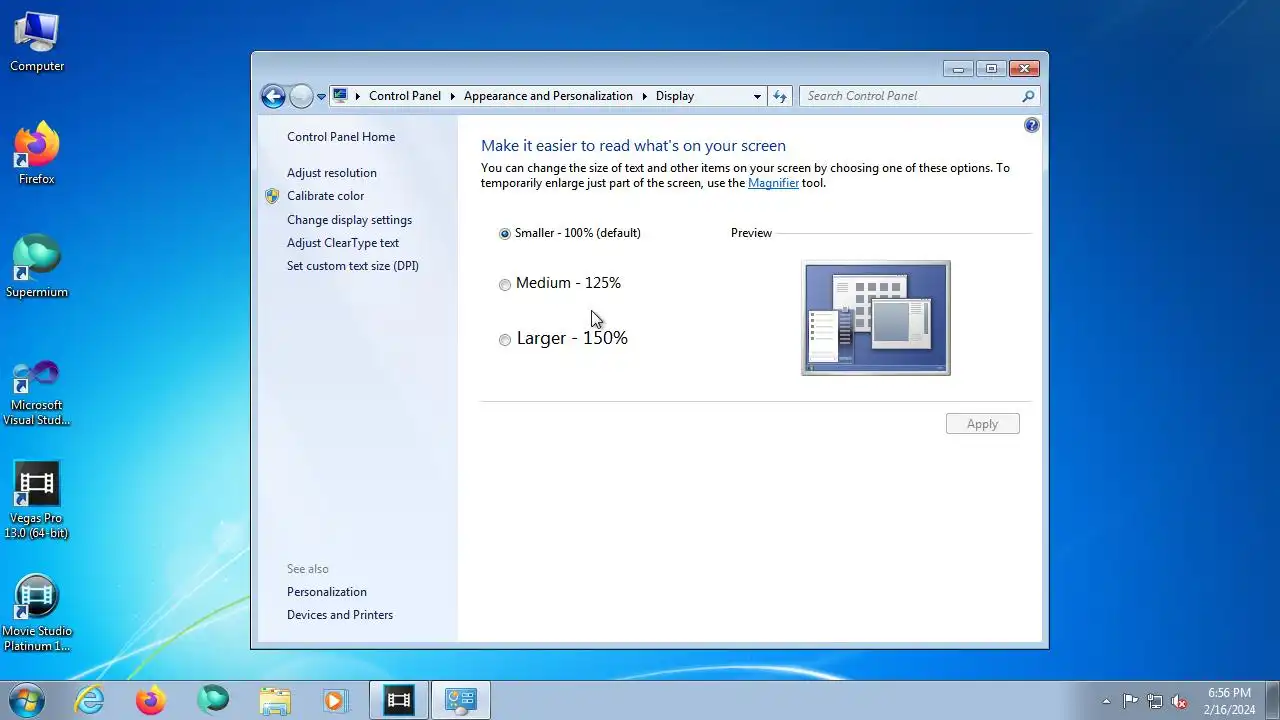Open the address bar history dropdown

[757, 96]
